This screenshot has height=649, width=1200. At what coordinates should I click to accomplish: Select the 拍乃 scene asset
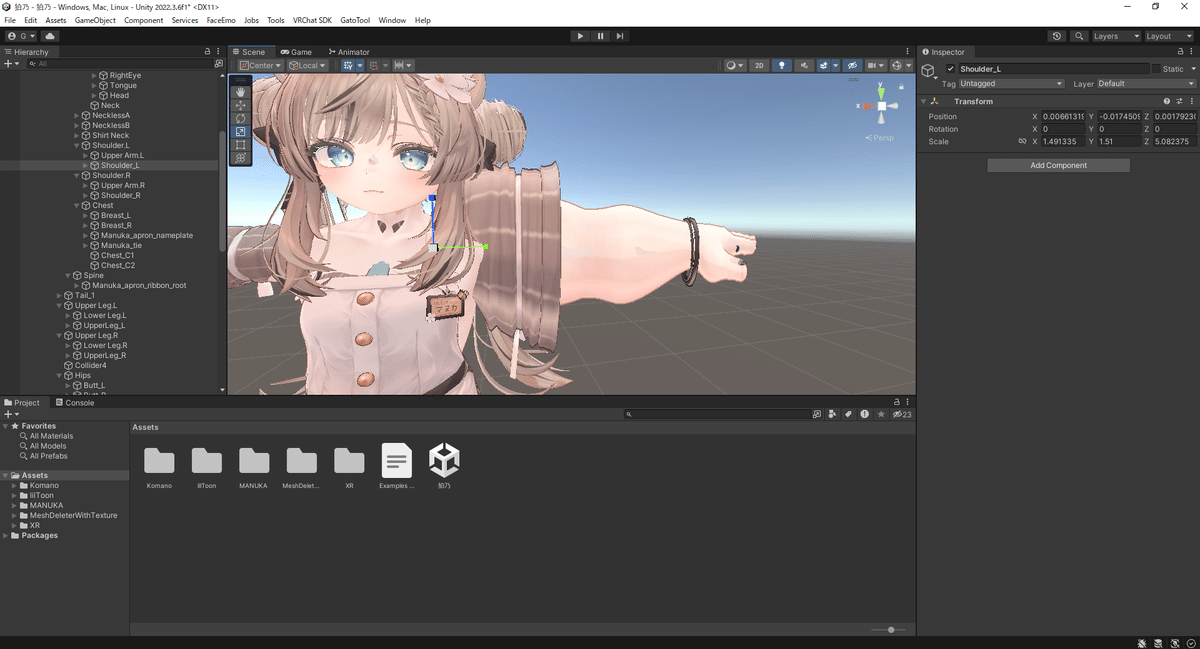[444, 466]
